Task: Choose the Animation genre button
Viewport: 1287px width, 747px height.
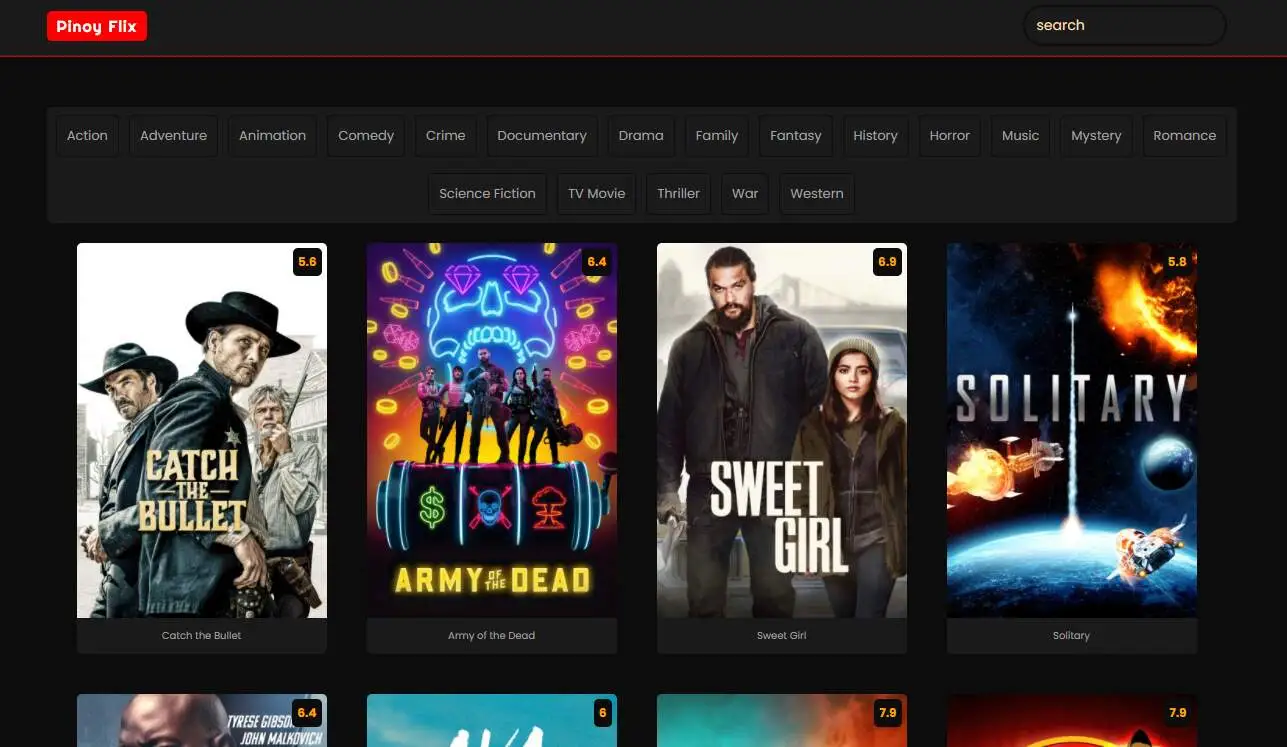Action: (272, 136)
